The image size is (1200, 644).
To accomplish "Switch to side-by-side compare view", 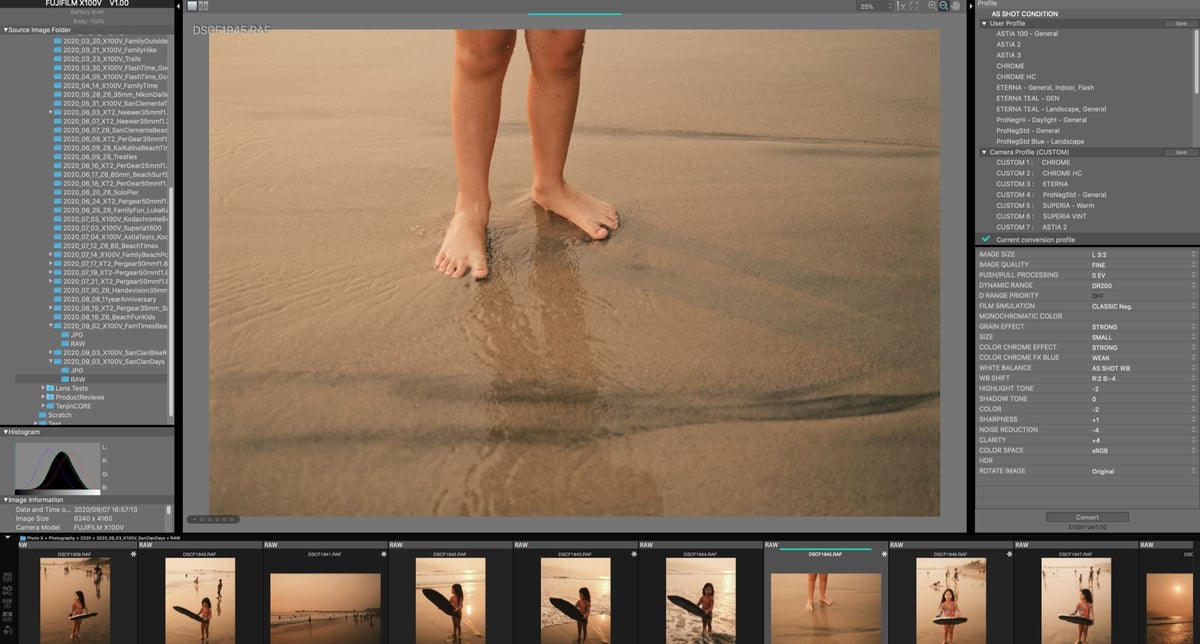I will point(203,7).
